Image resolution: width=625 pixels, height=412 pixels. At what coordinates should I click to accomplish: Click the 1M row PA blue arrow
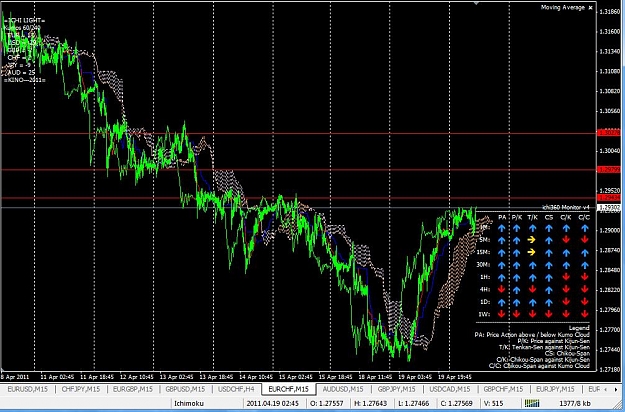click(x=502, y=228)
